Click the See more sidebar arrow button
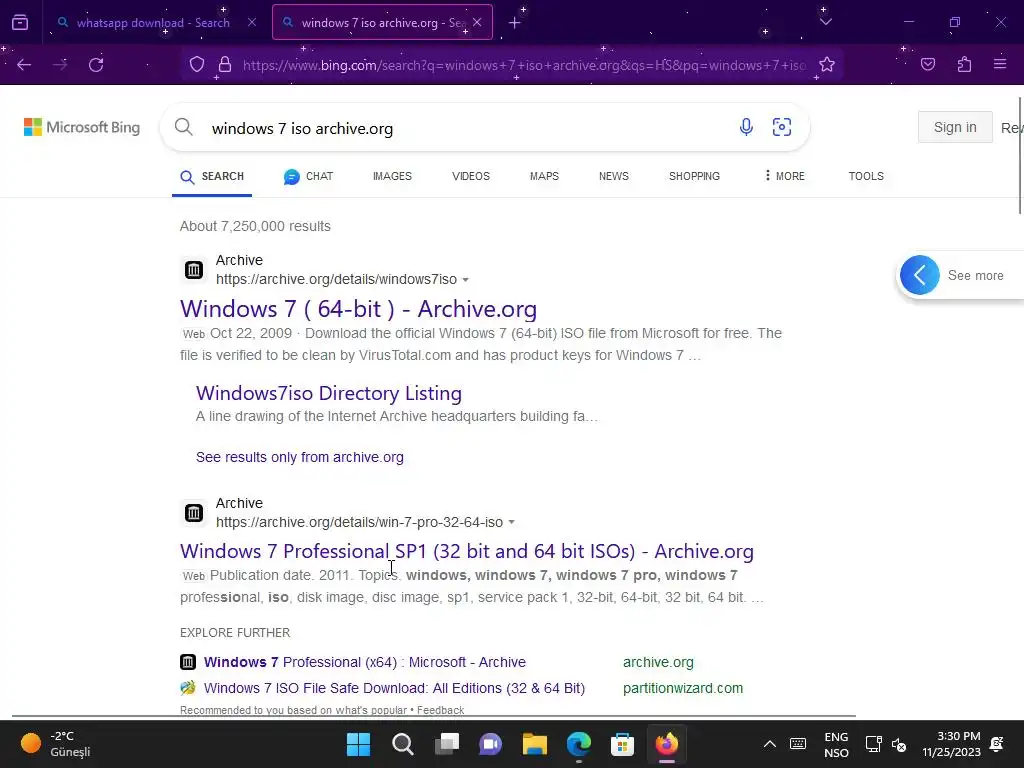The height and width of the screenshot is (768, 1024). tap(919, 275)
